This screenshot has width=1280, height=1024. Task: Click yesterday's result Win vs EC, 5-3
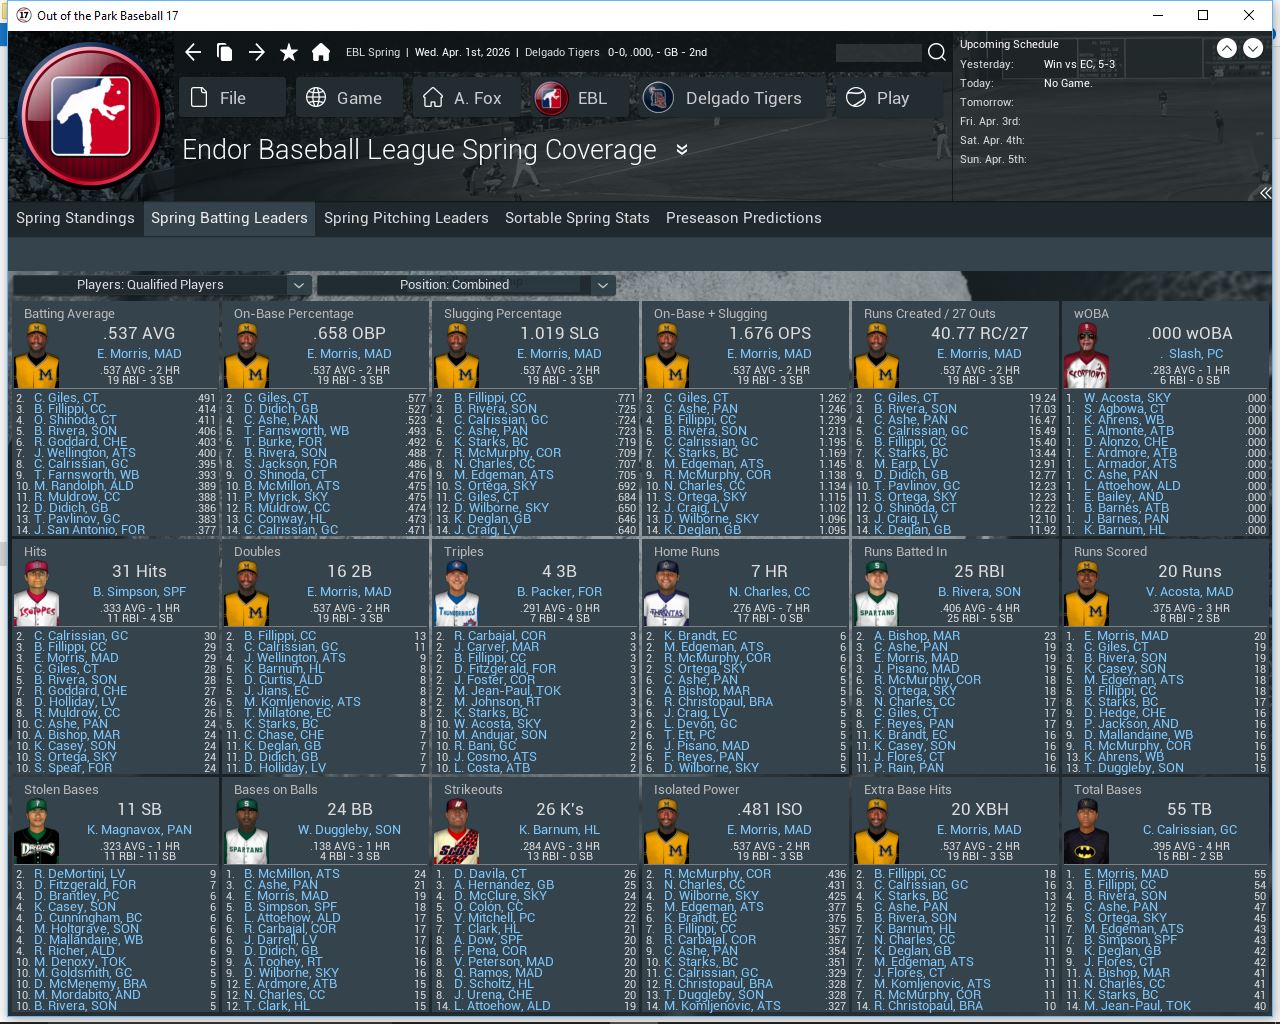point(1079,64)
